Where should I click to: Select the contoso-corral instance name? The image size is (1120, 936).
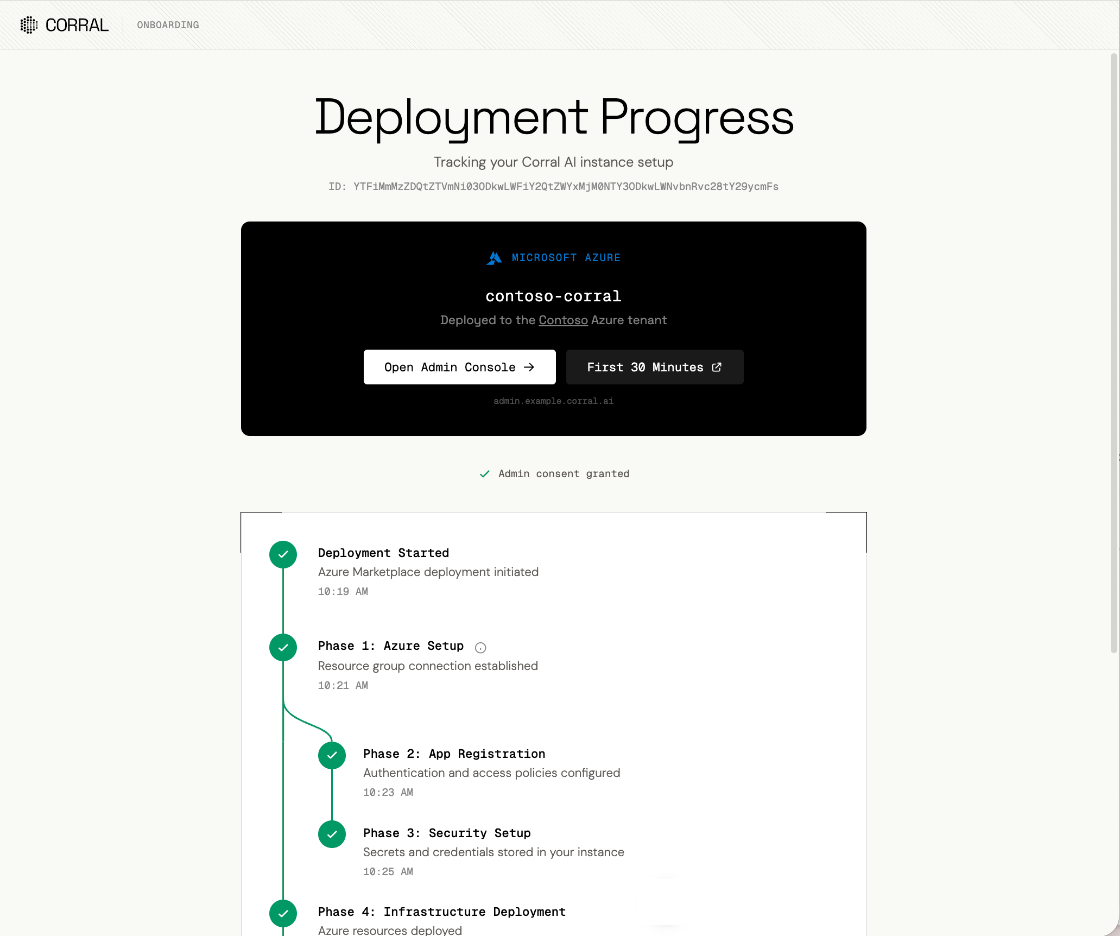[x=553, y=296]
